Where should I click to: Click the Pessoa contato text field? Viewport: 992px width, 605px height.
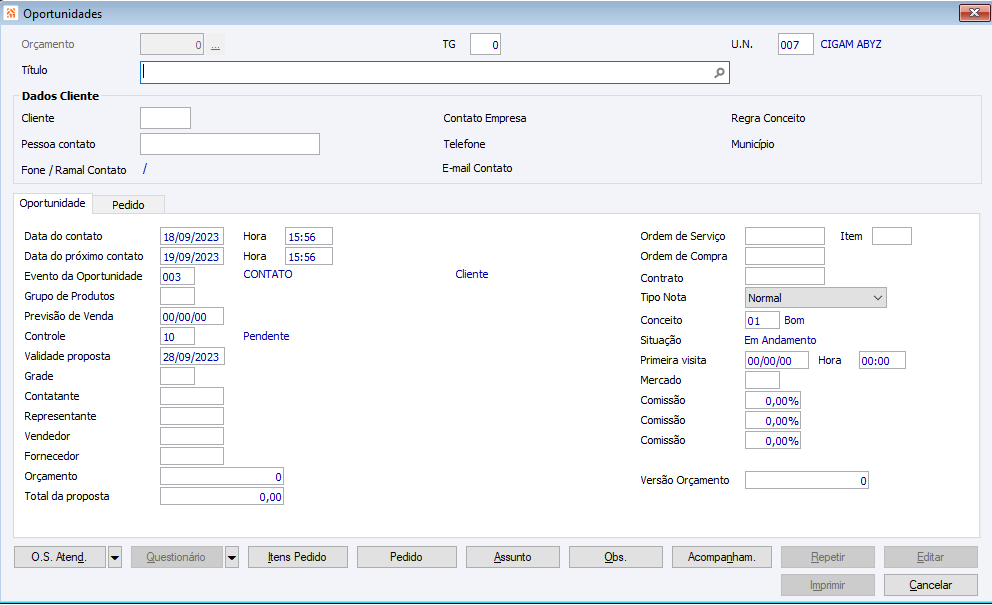tap(229, 145)
